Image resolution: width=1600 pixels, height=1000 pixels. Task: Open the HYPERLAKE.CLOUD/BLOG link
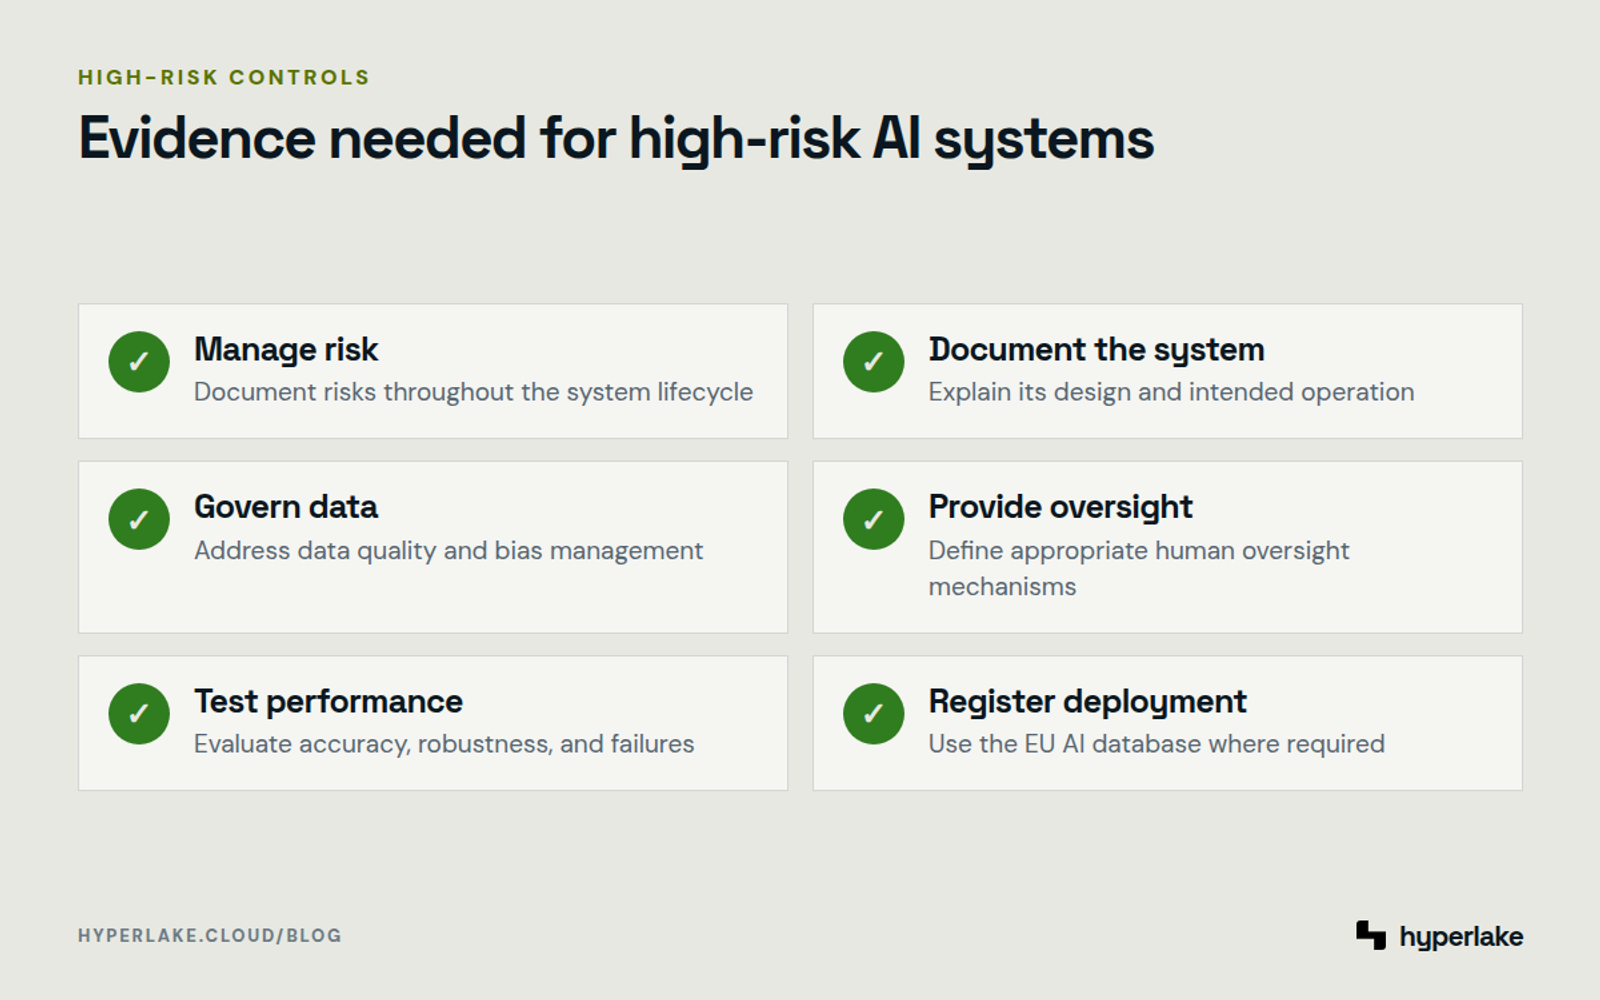210,936
